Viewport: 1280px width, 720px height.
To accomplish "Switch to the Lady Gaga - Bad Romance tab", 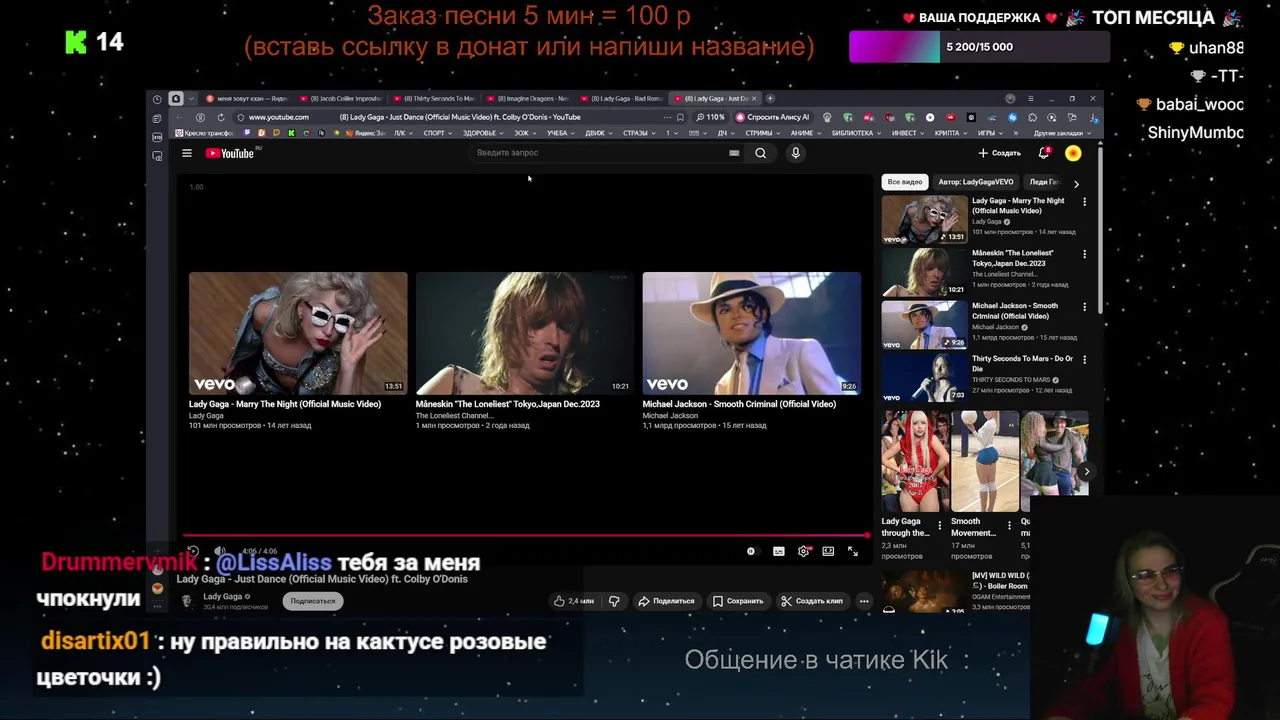I will [x=623, y=99].
